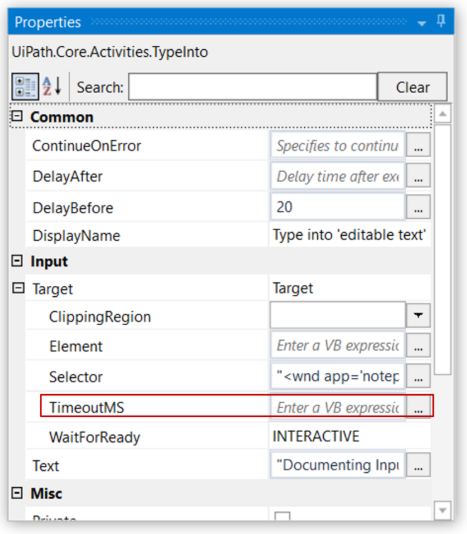Open ellipsis editor for DelayBefore
The image size is (467, 534).
click(418, 207)
